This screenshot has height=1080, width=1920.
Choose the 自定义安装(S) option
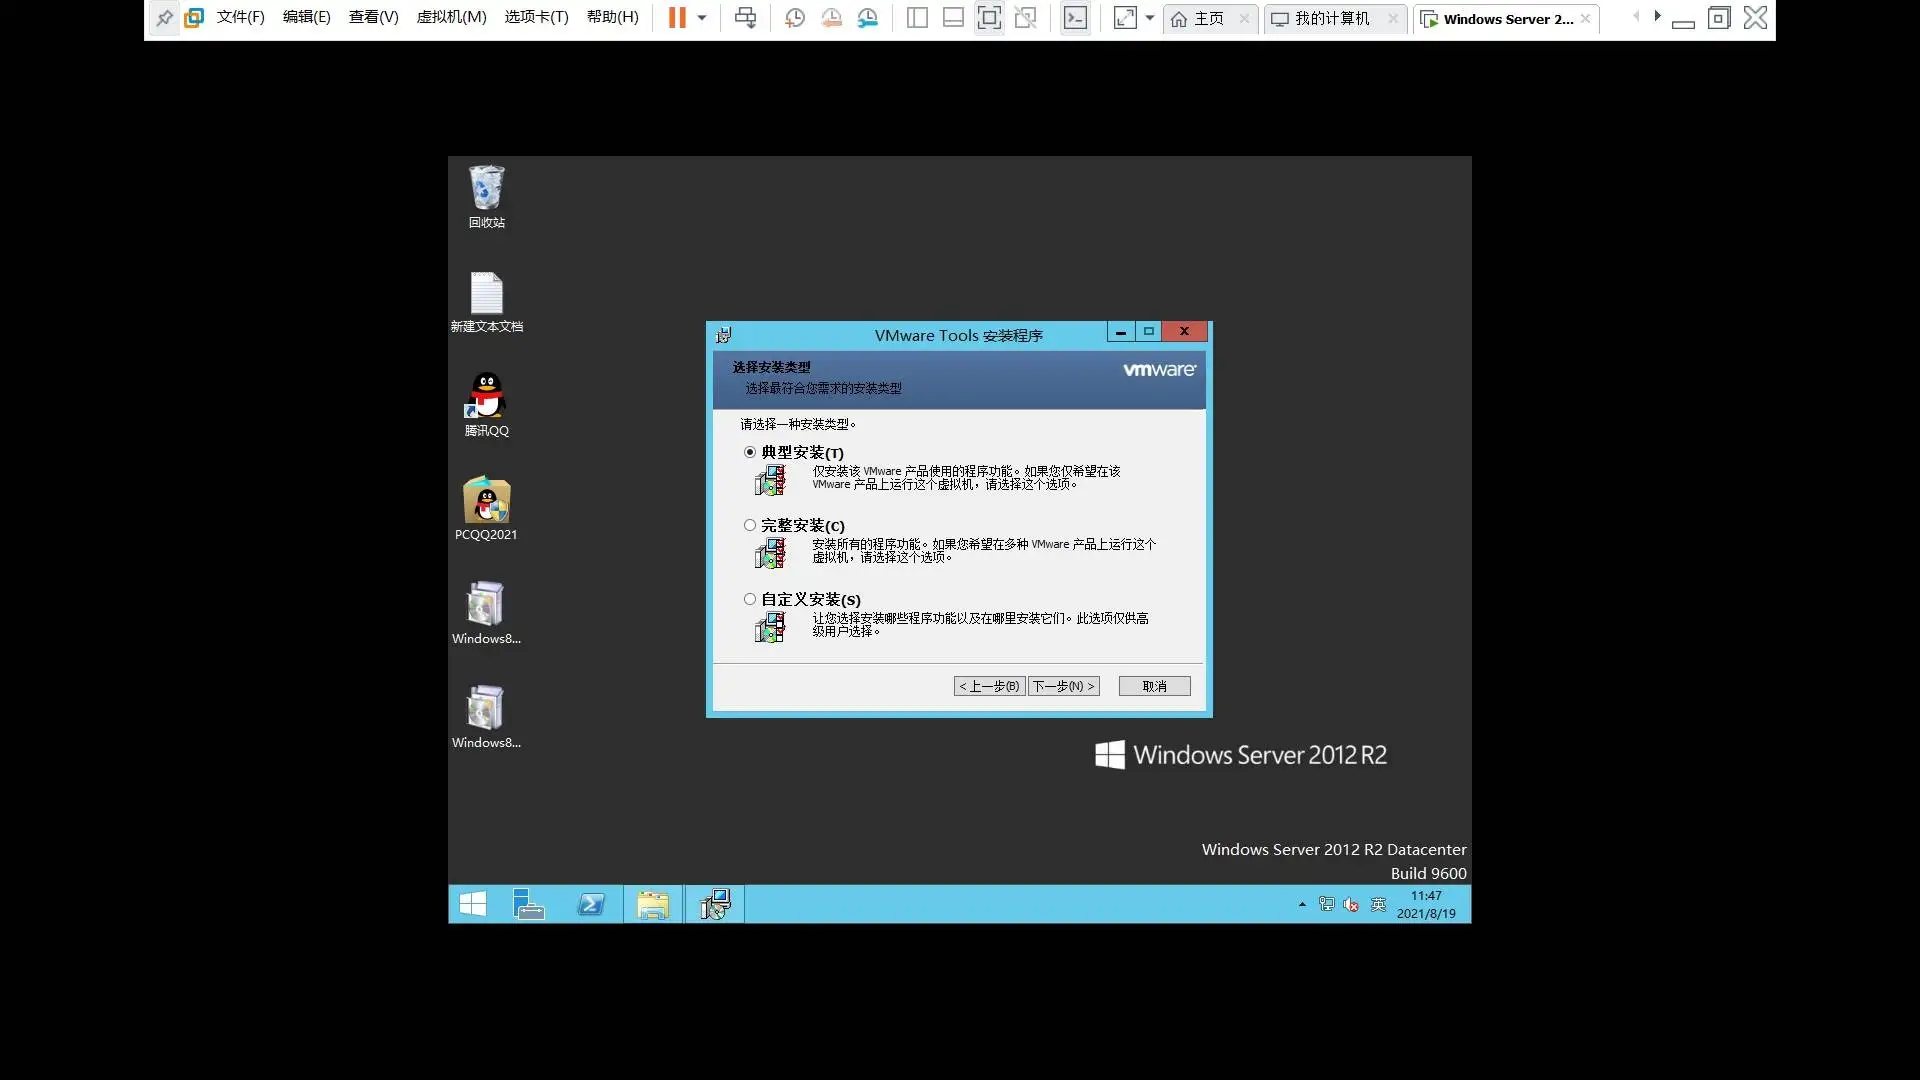pos(750,599)
